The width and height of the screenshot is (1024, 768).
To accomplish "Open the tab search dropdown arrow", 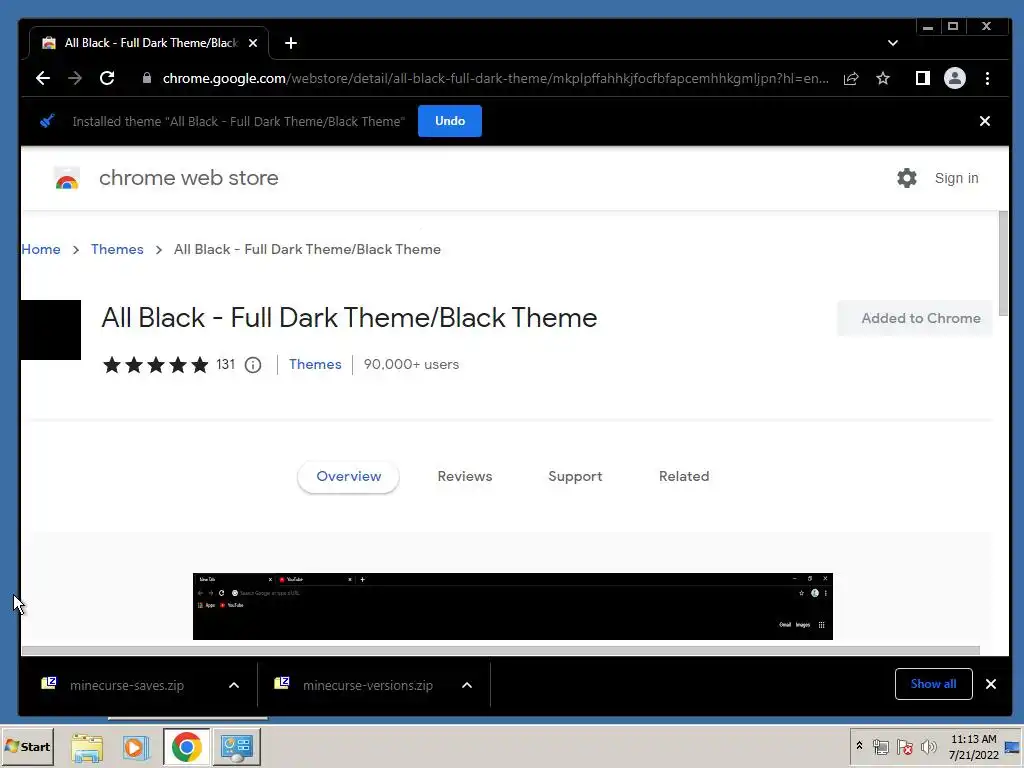I will pos(893,43).
